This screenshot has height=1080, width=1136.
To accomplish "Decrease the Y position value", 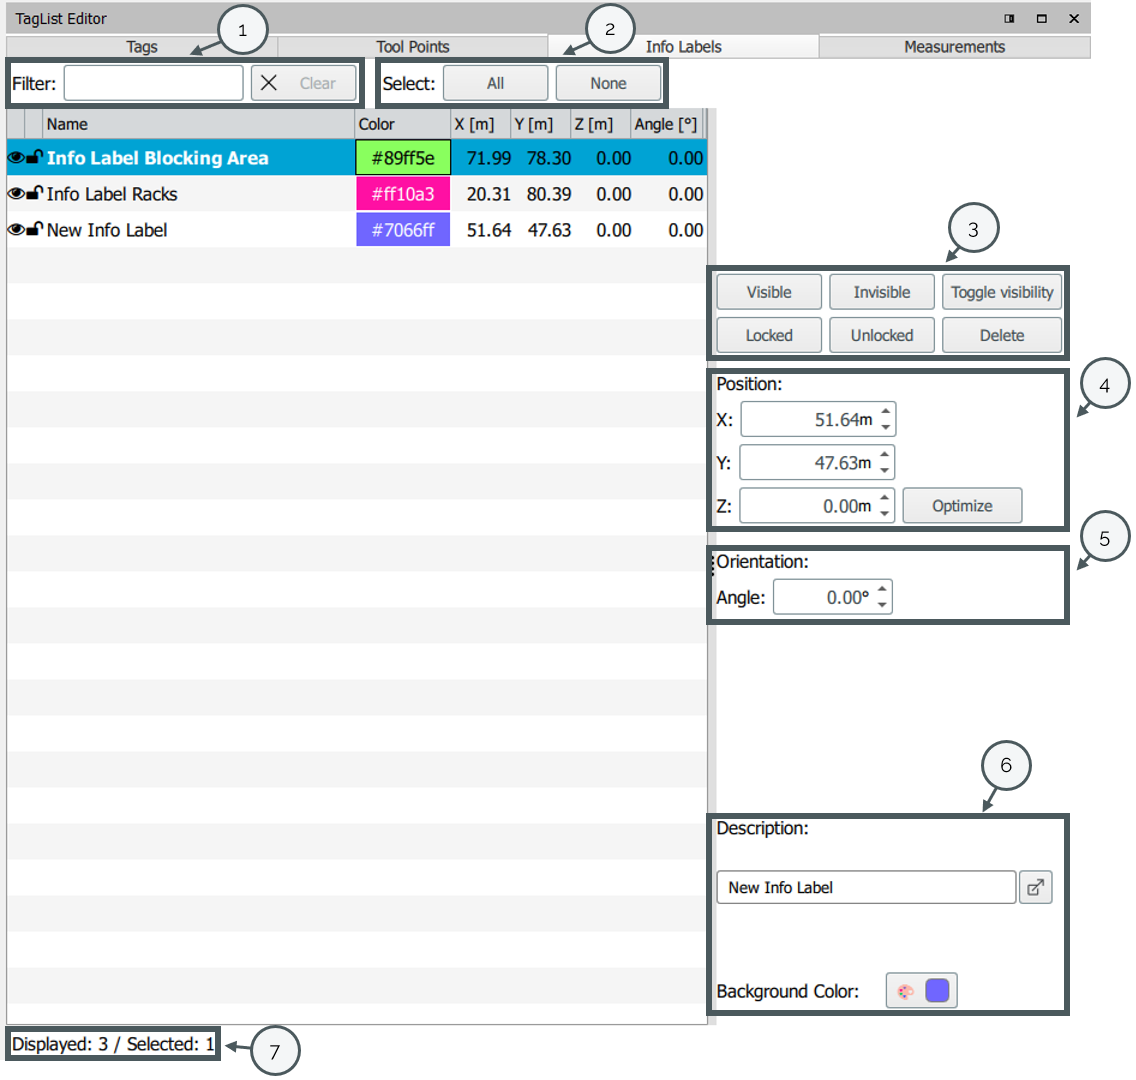I will (885, 470).
